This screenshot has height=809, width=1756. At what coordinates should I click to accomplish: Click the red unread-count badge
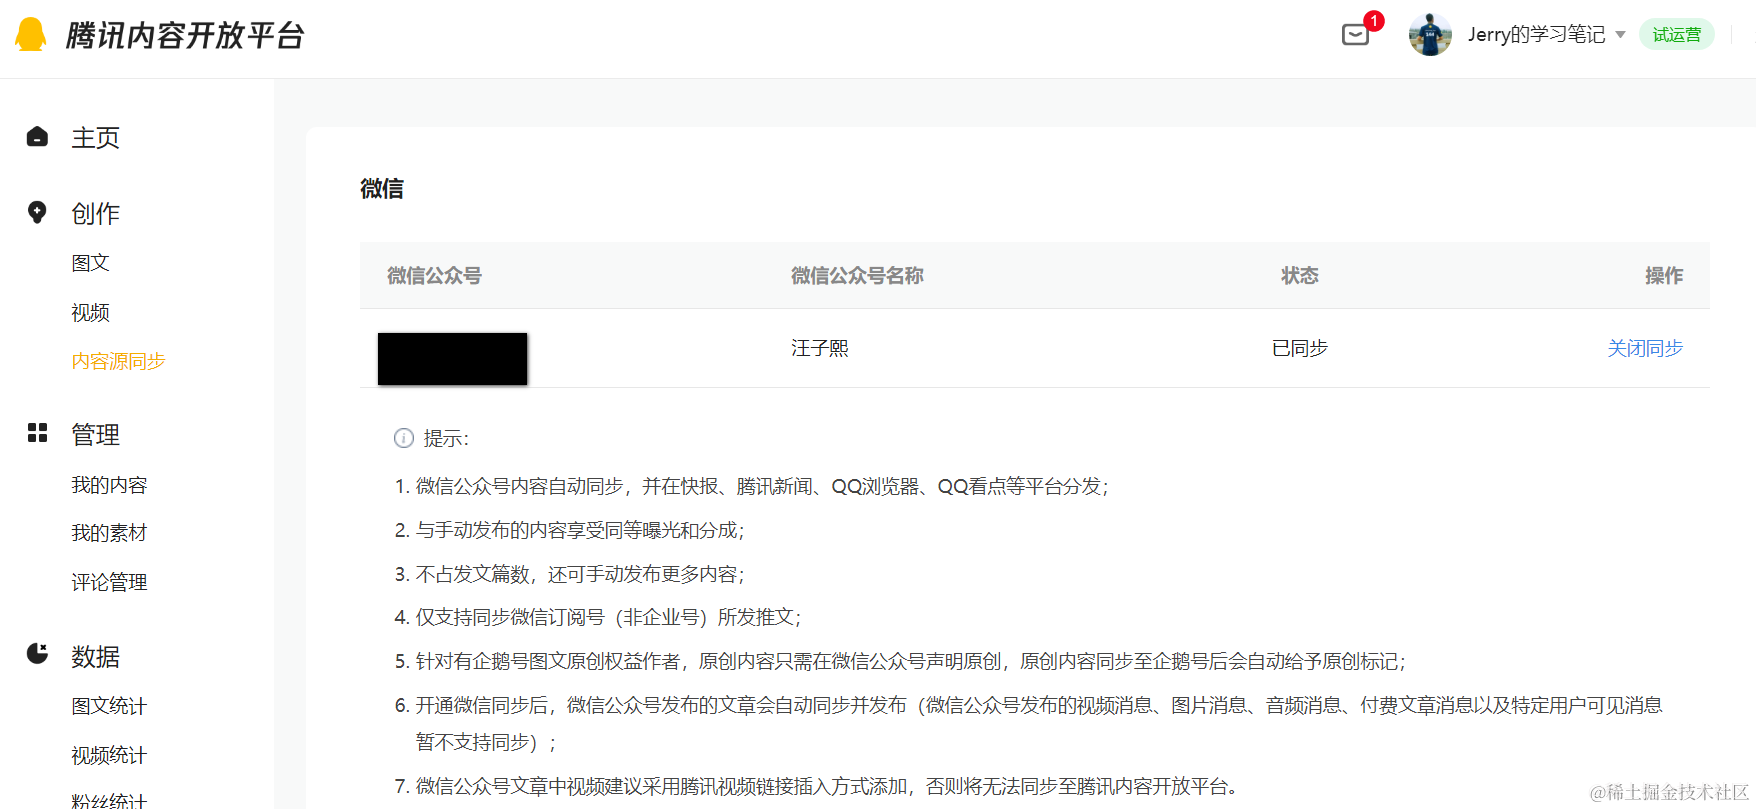[1374, 20]
